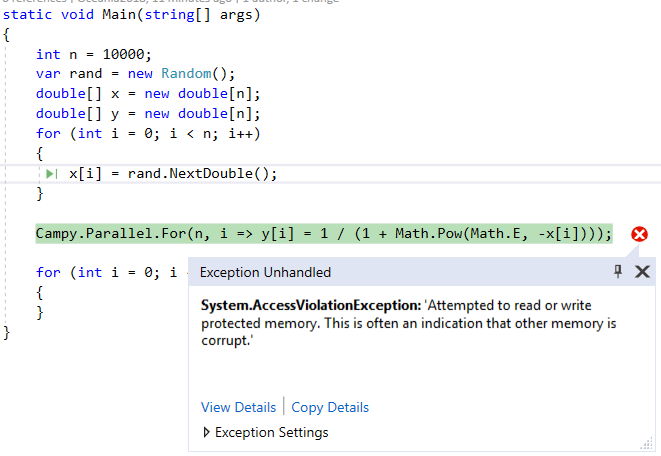The width and height of the screenshot is (661, 456).
Task: Click the Copy Details link
Action: pos(330,407)
